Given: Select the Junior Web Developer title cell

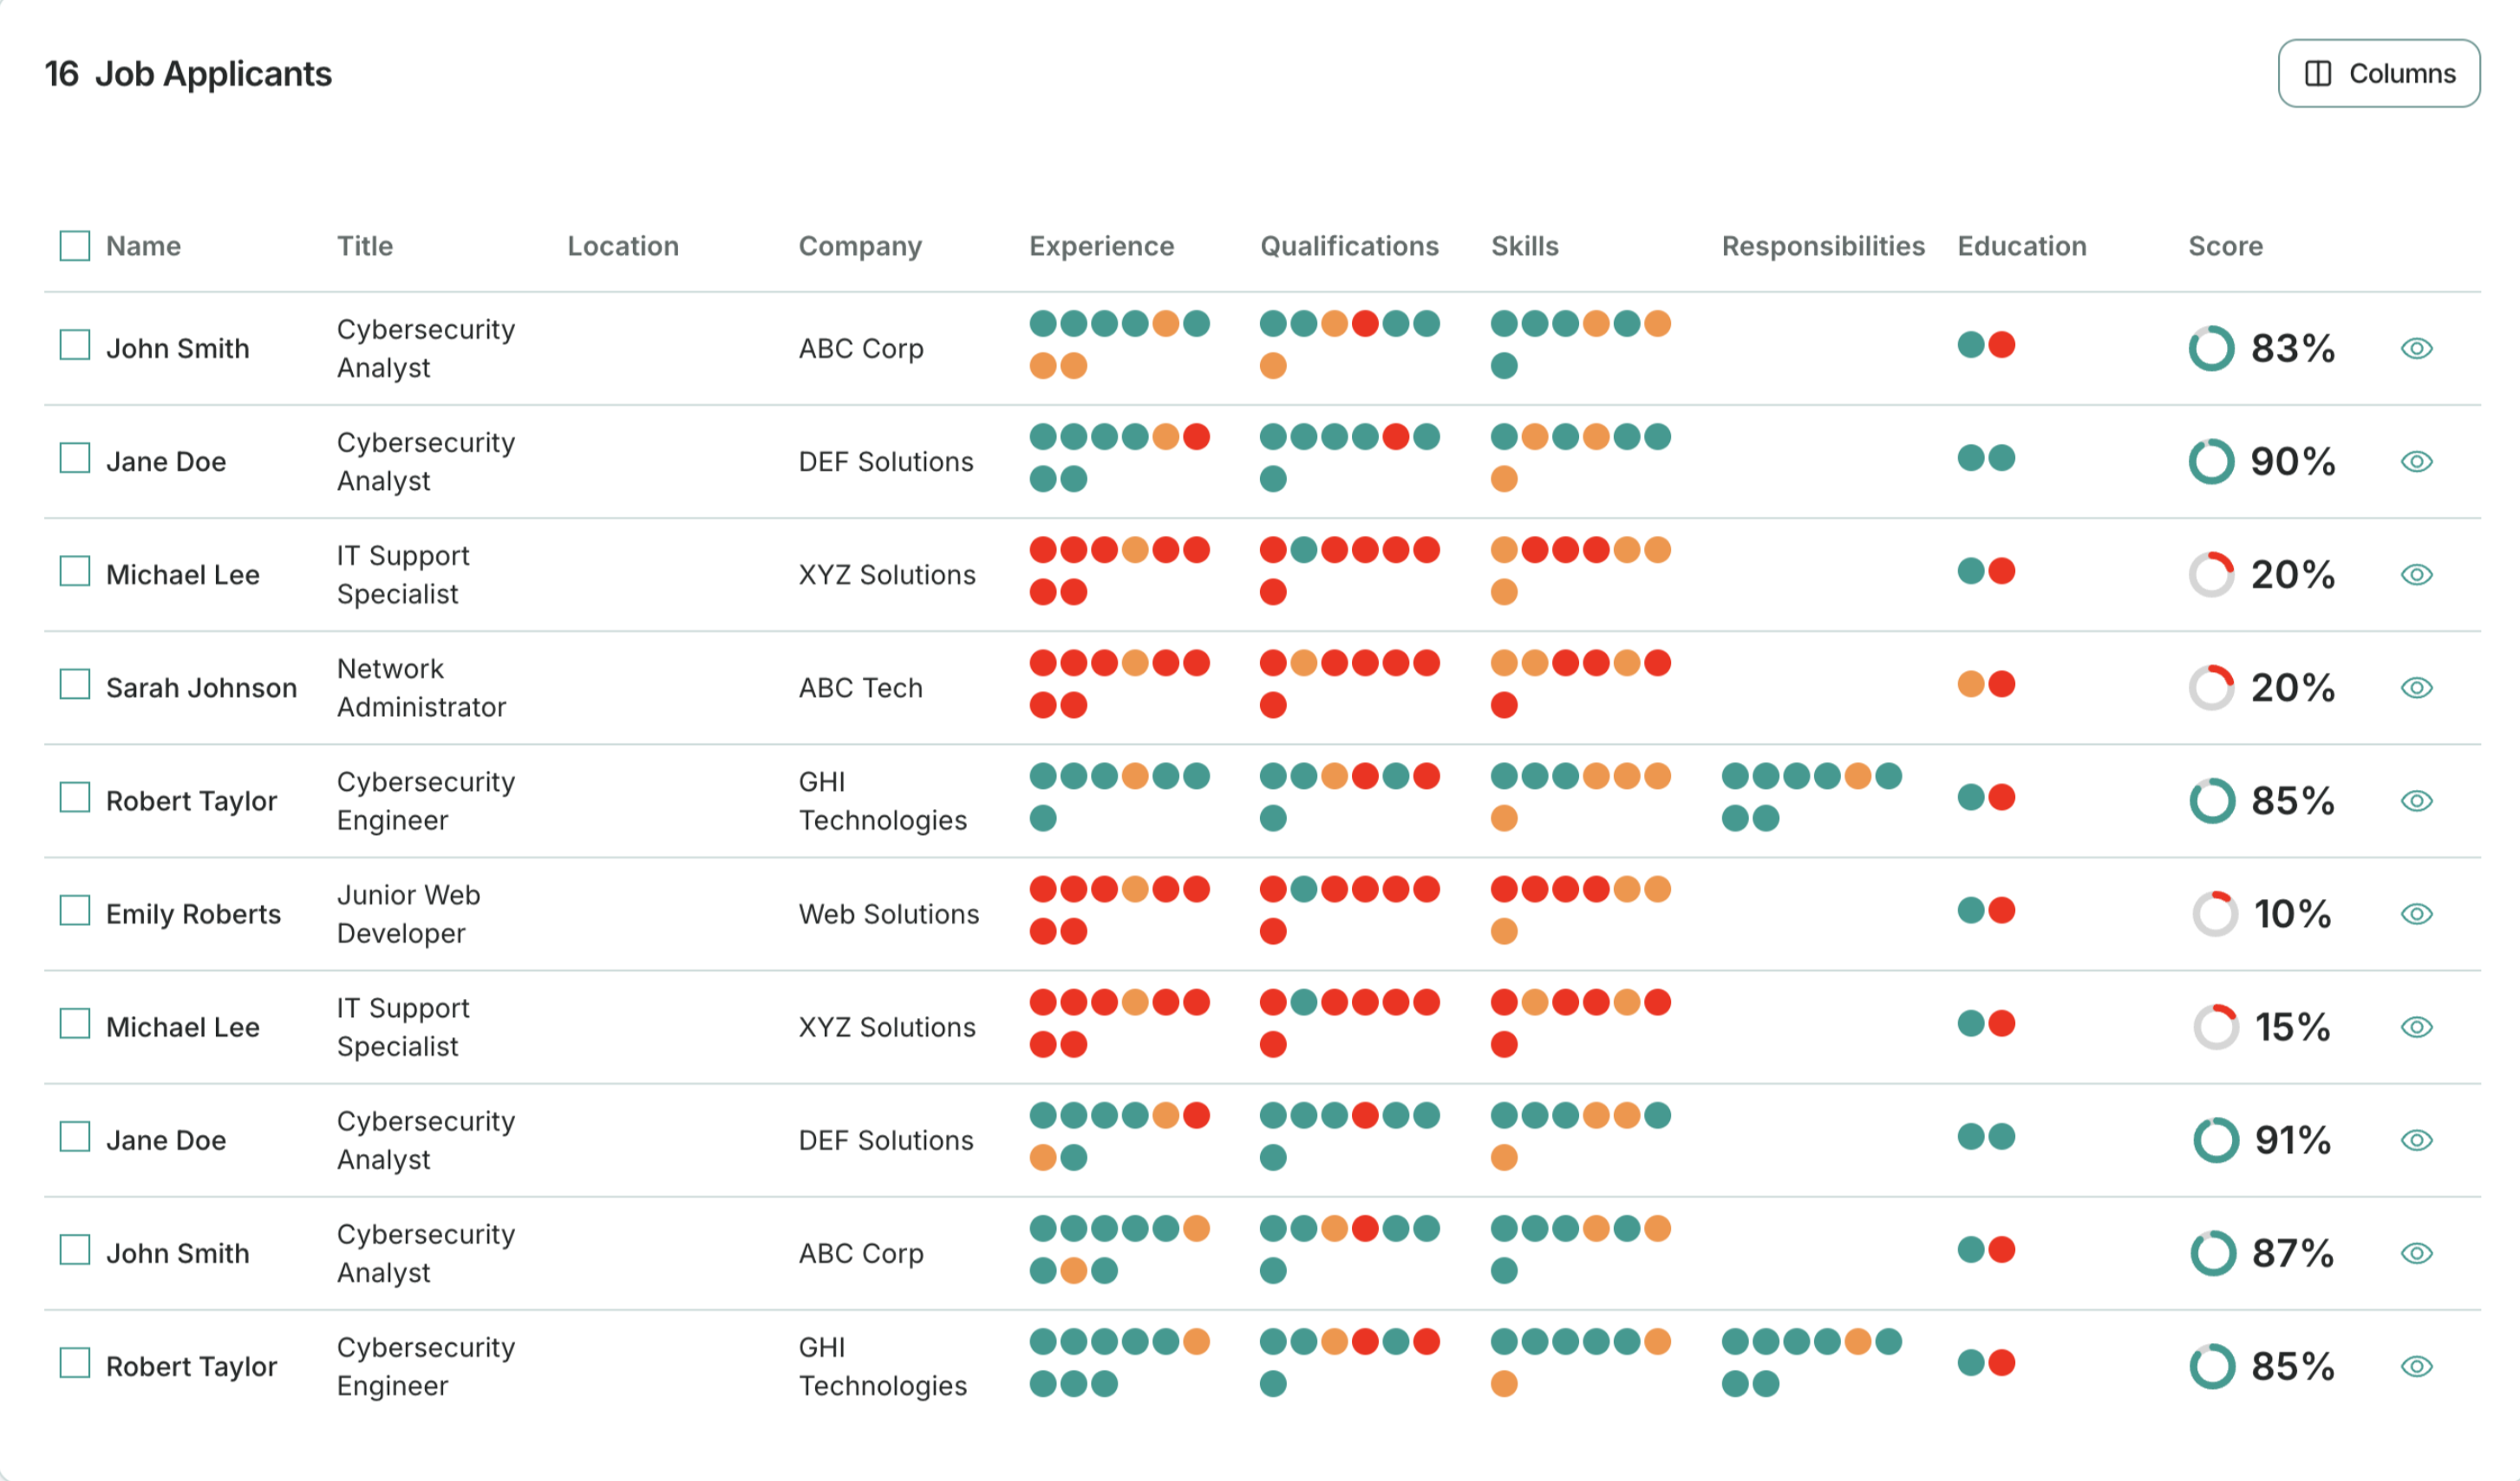Looking at the screenshot, I should coord(408,913).
